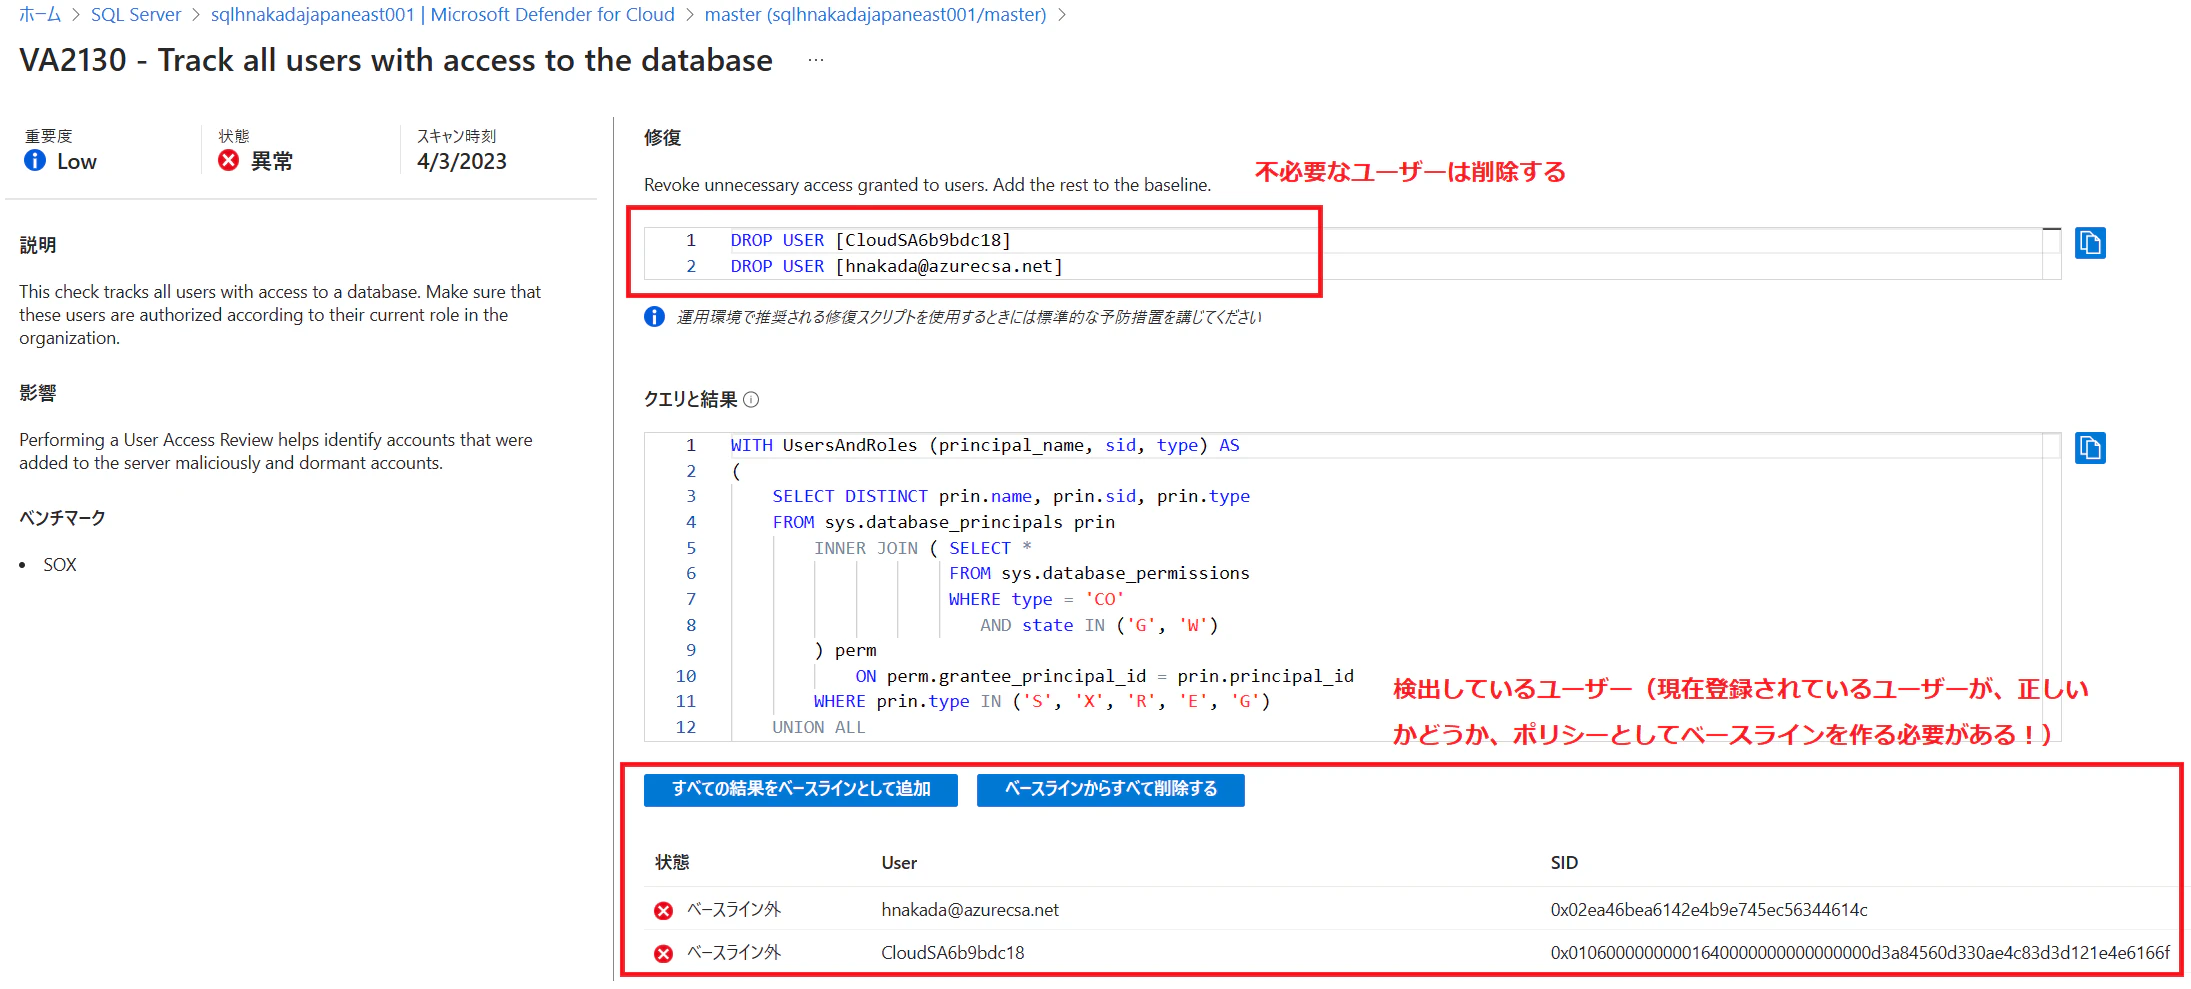This screenshot has height=989, width=2191.
Task: Click ベースラインからすべて削除する button
Action: tap(1111, 789)
